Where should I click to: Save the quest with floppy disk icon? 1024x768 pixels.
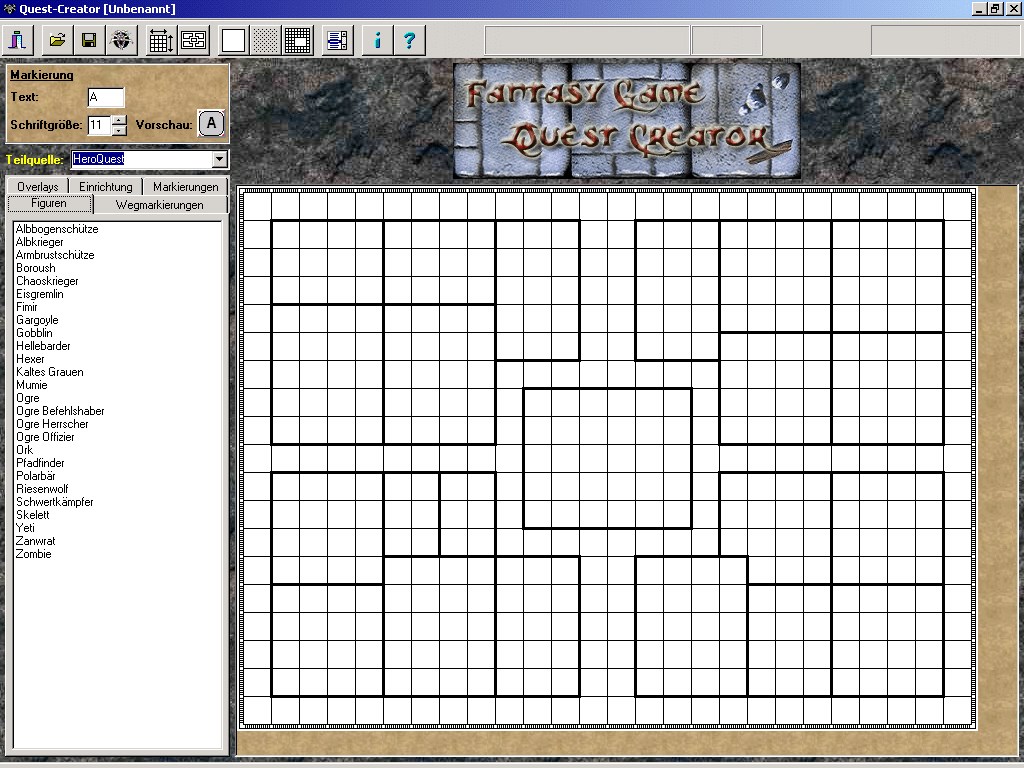(x=89, y=40)
